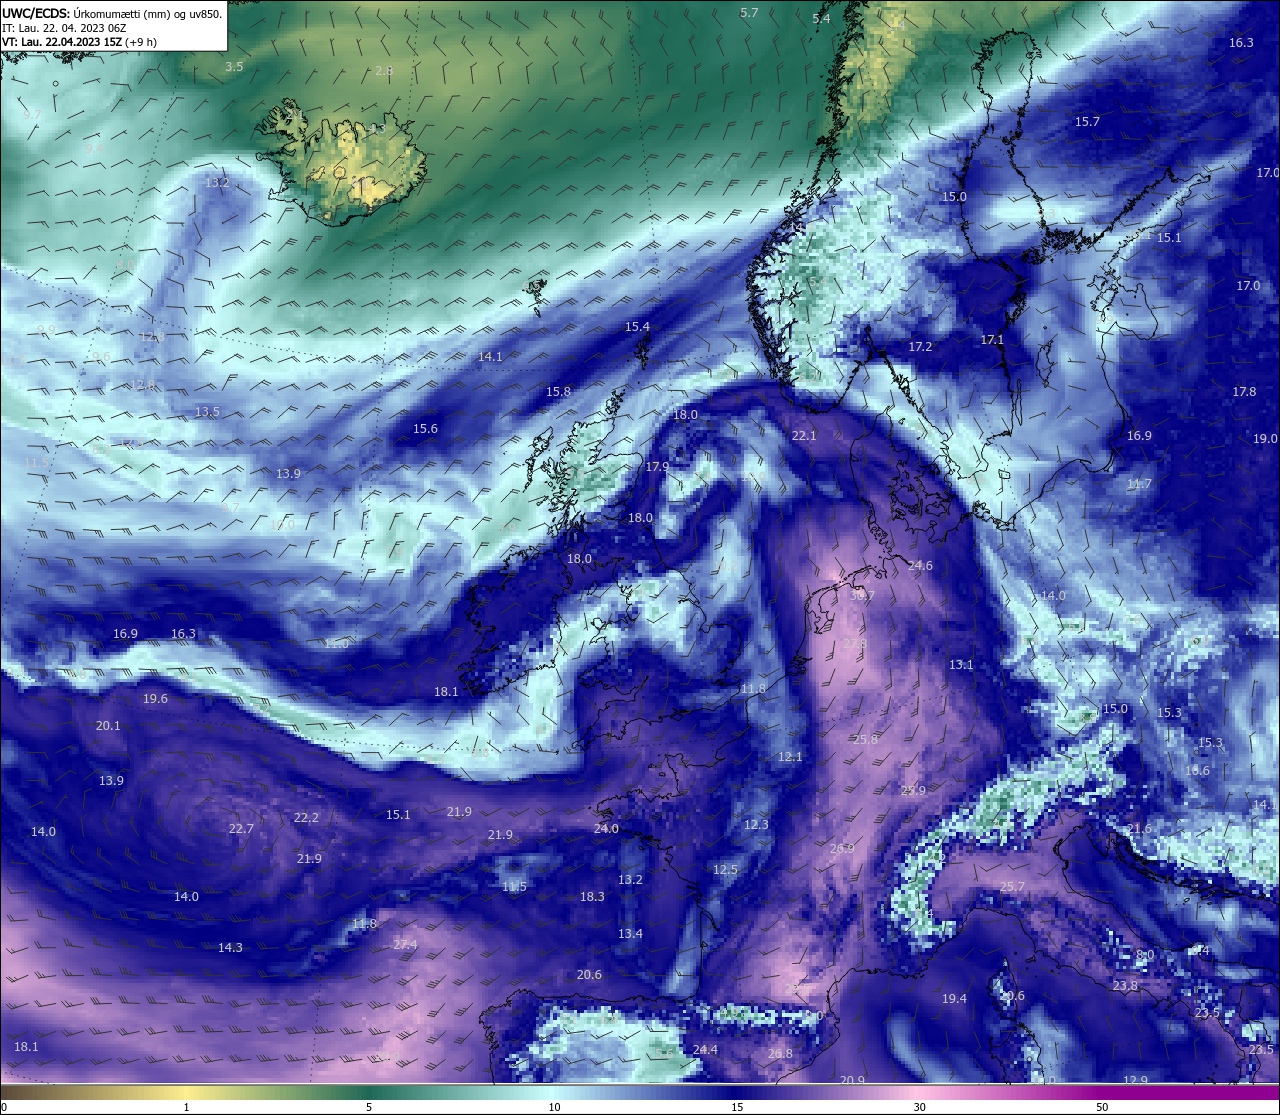Click the 25.8 value over Germany

tap(865, 739)
